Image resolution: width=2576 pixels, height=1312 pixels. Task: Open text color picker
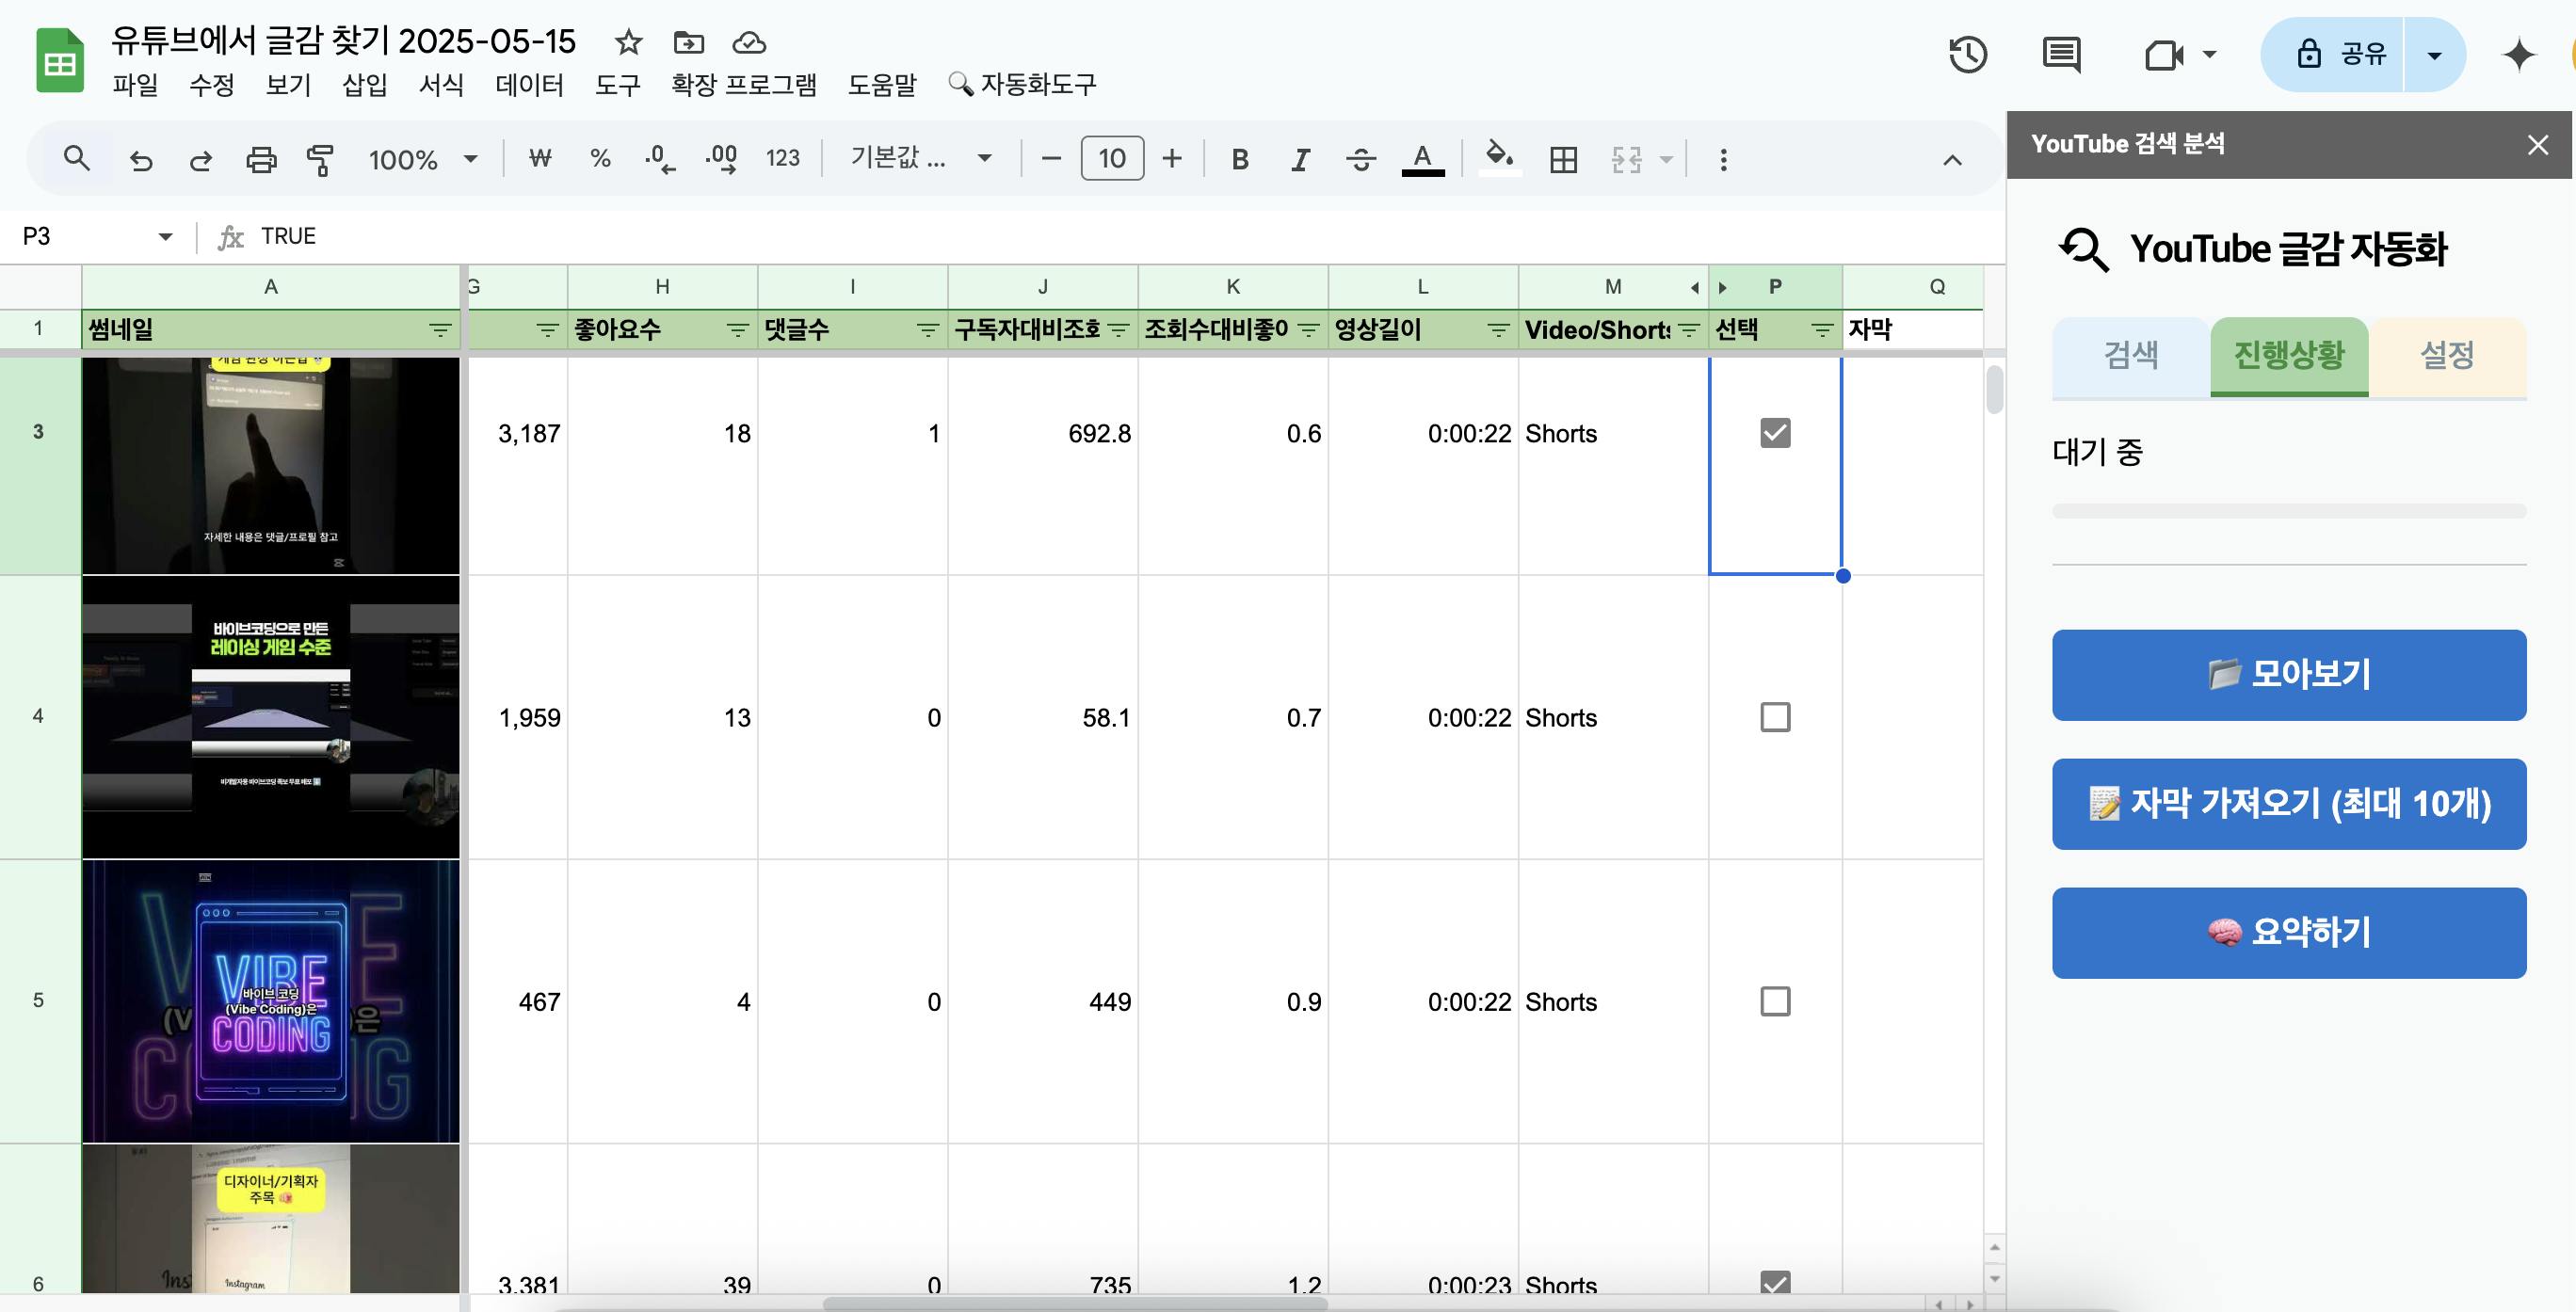coord(1422,158)
